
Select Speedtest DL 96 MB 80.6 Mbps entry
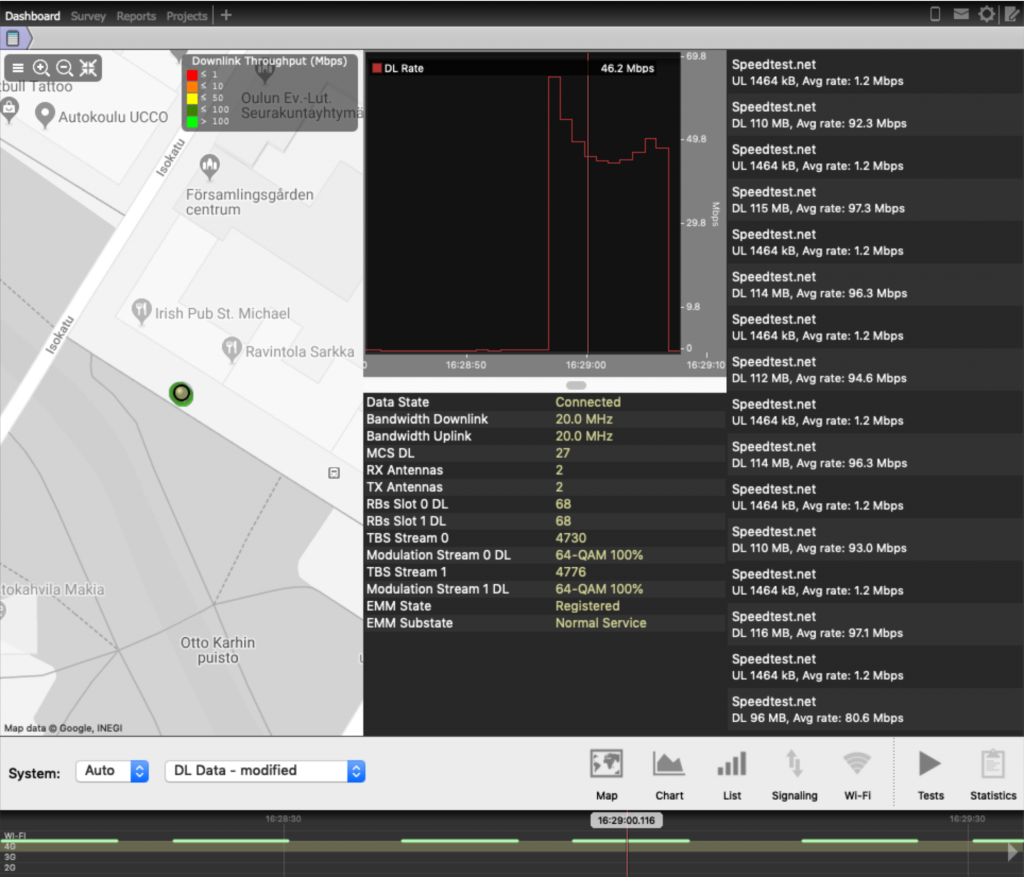tap(875, 709)
